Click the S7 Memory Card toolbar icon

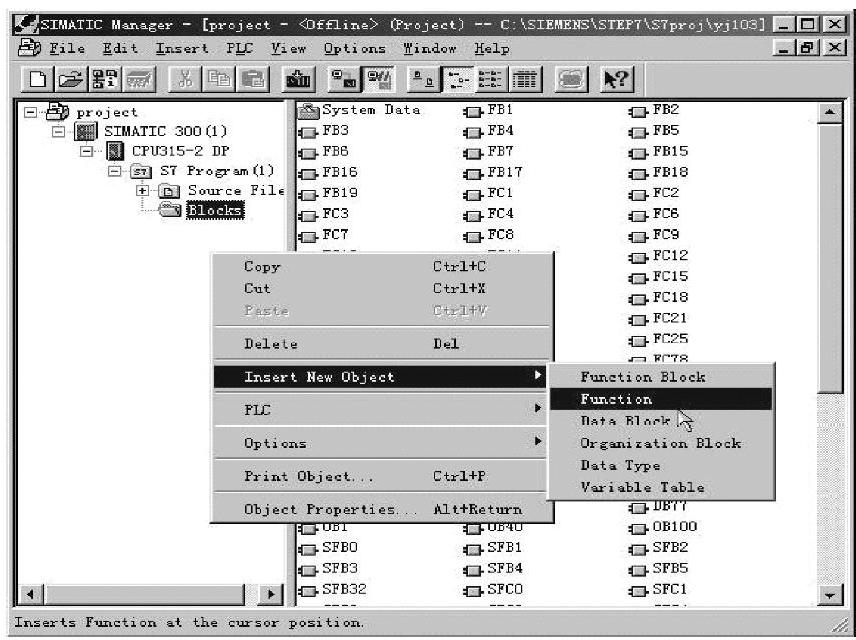[x=139, y=80]
